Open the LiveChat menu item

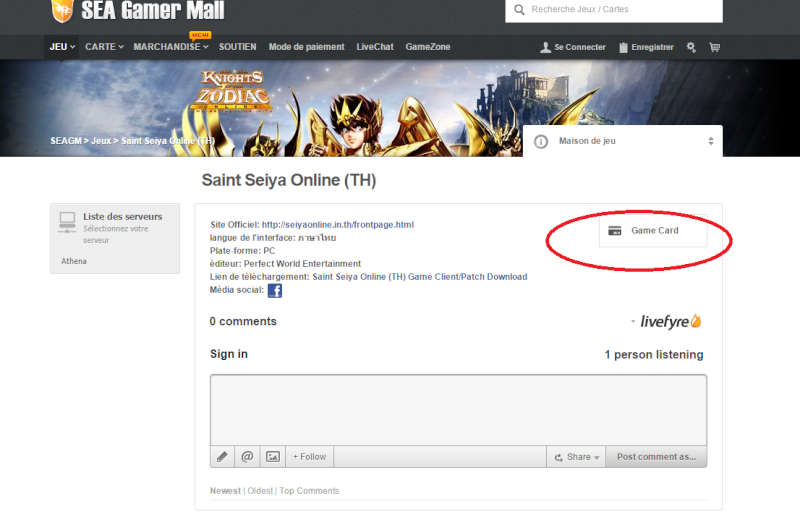375,47
